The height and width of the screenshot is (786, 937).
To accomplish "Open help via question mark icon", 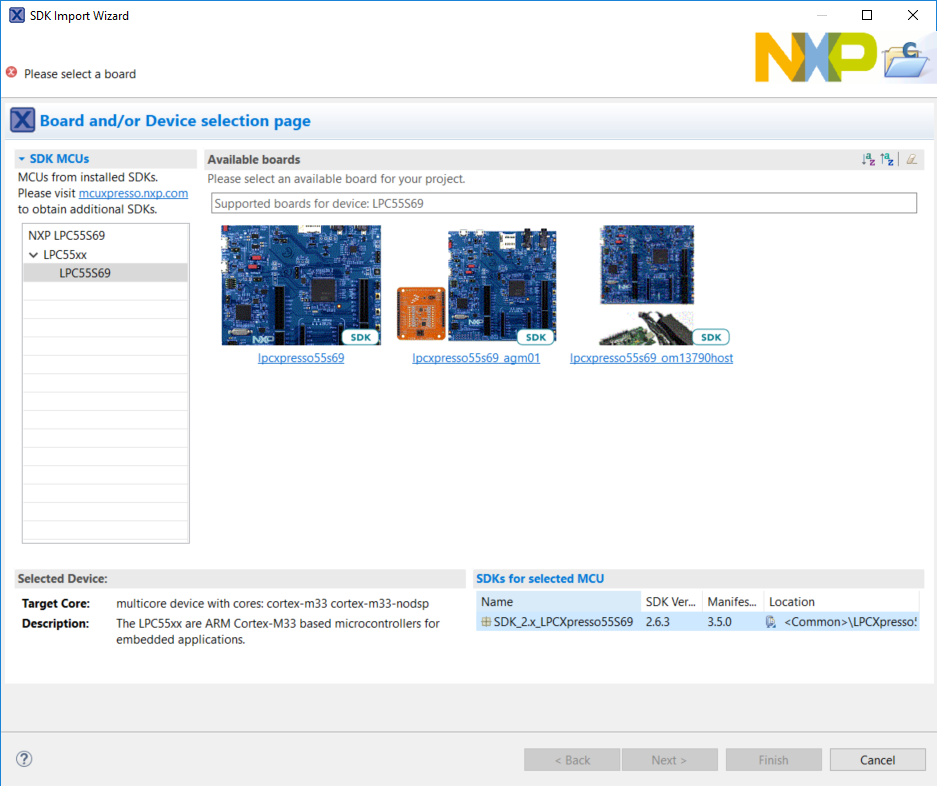I will pyautogui.click(x=24, y=759).
